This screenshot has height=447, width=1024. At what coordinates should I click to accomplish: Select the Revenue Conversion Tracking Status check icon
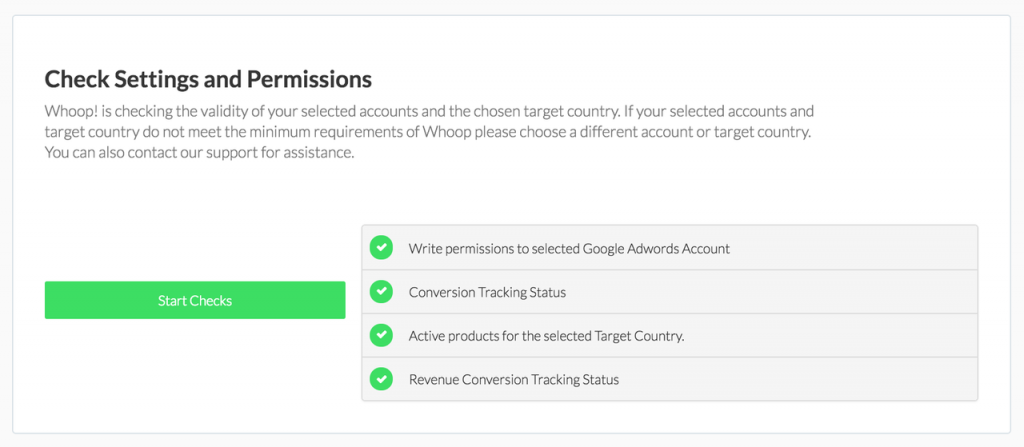[381, 379]
